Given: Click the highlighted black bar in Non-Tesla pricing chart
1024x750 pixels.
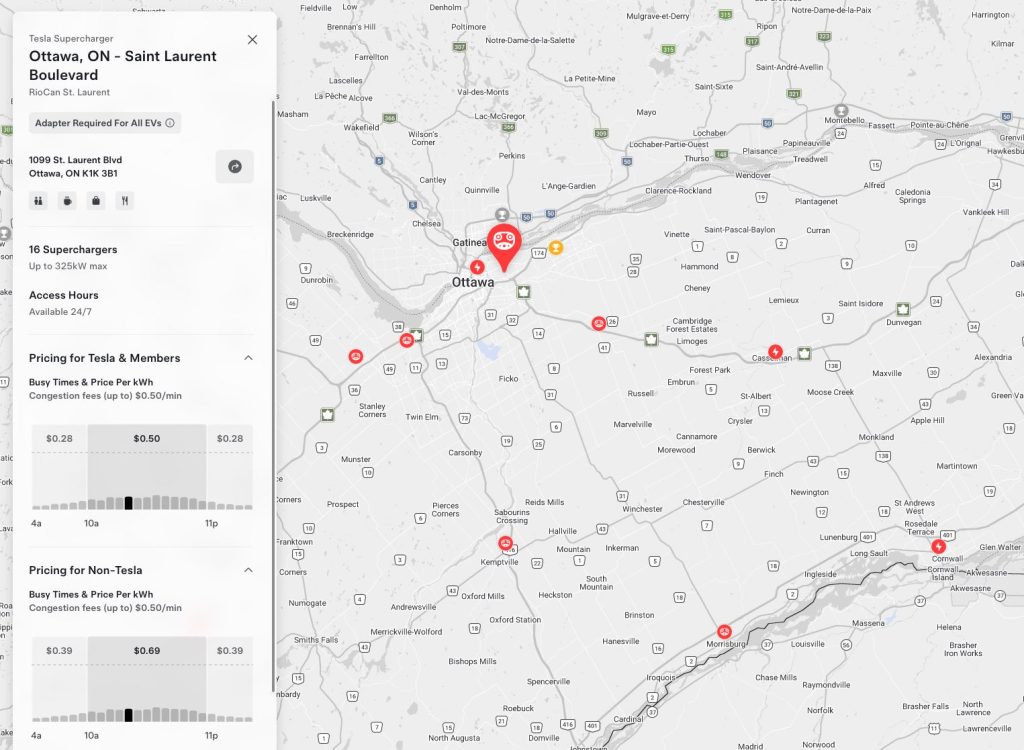Looking at the screenshot, I should click(129, 715).
